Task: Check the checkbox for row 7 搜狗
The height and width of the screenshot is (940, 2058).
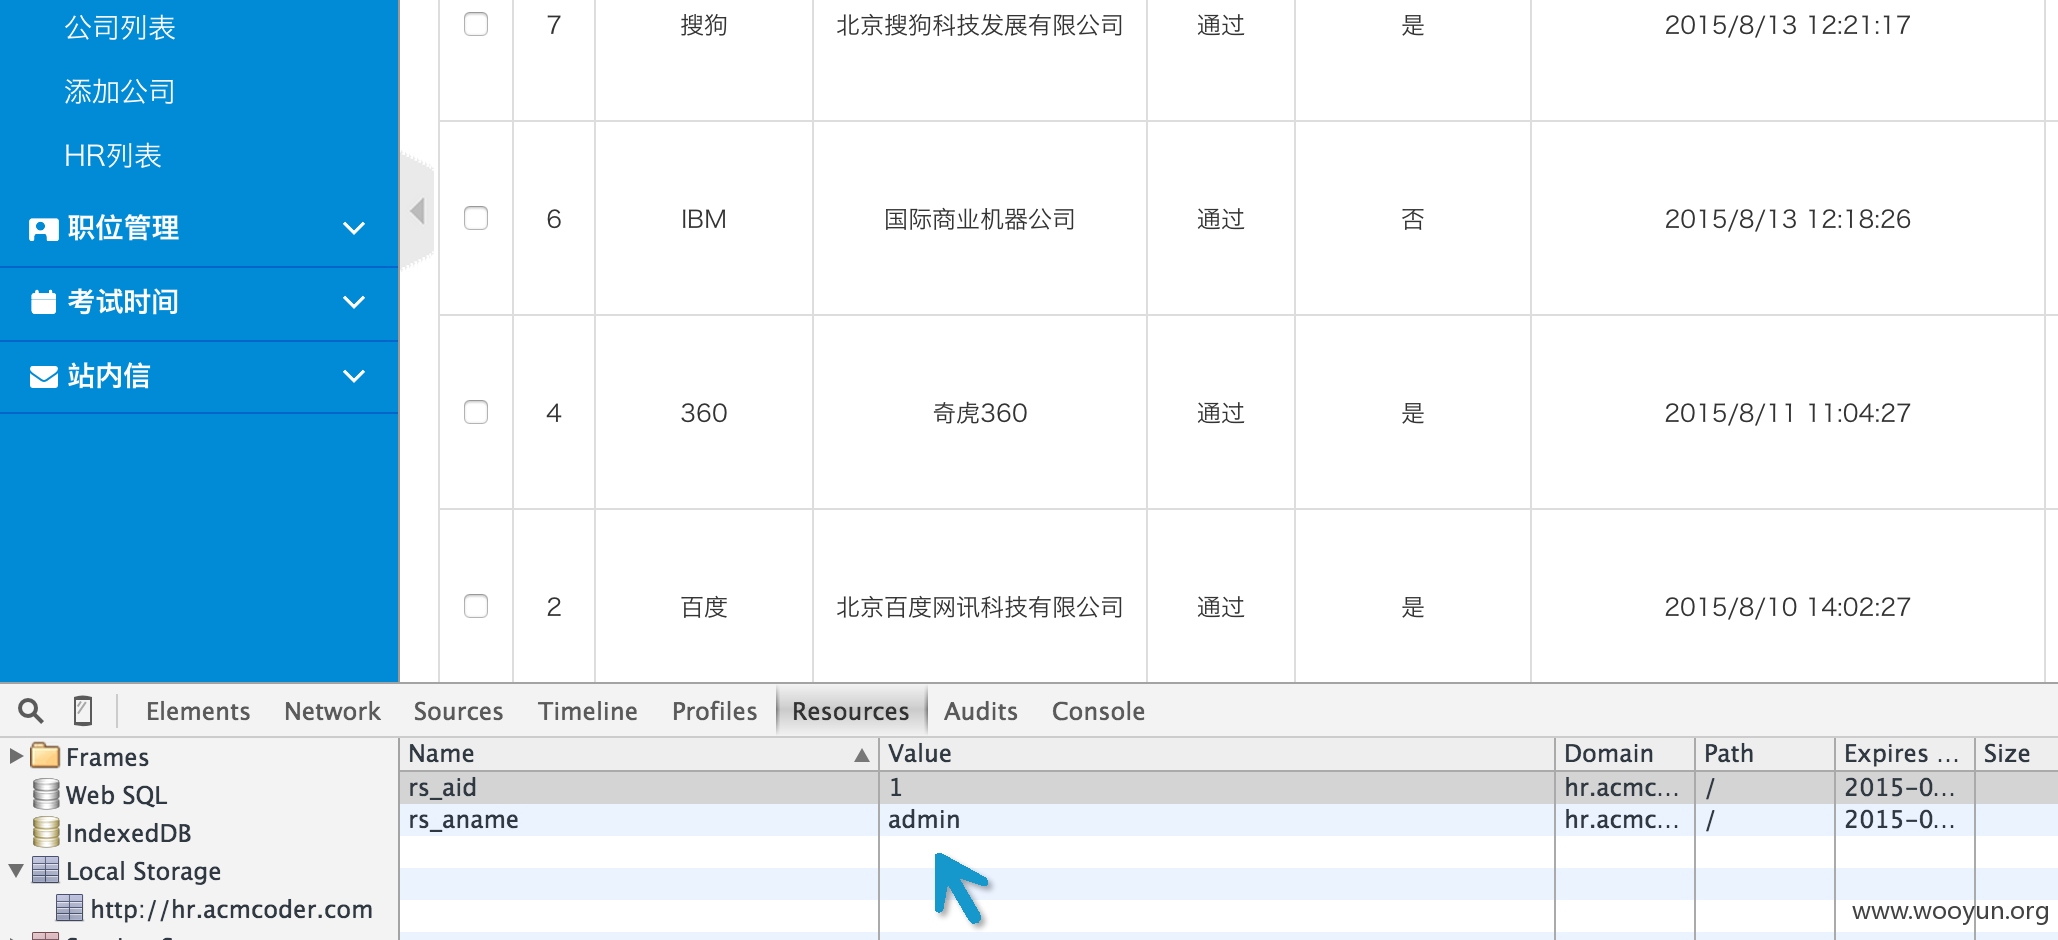Action: point(476,24)
